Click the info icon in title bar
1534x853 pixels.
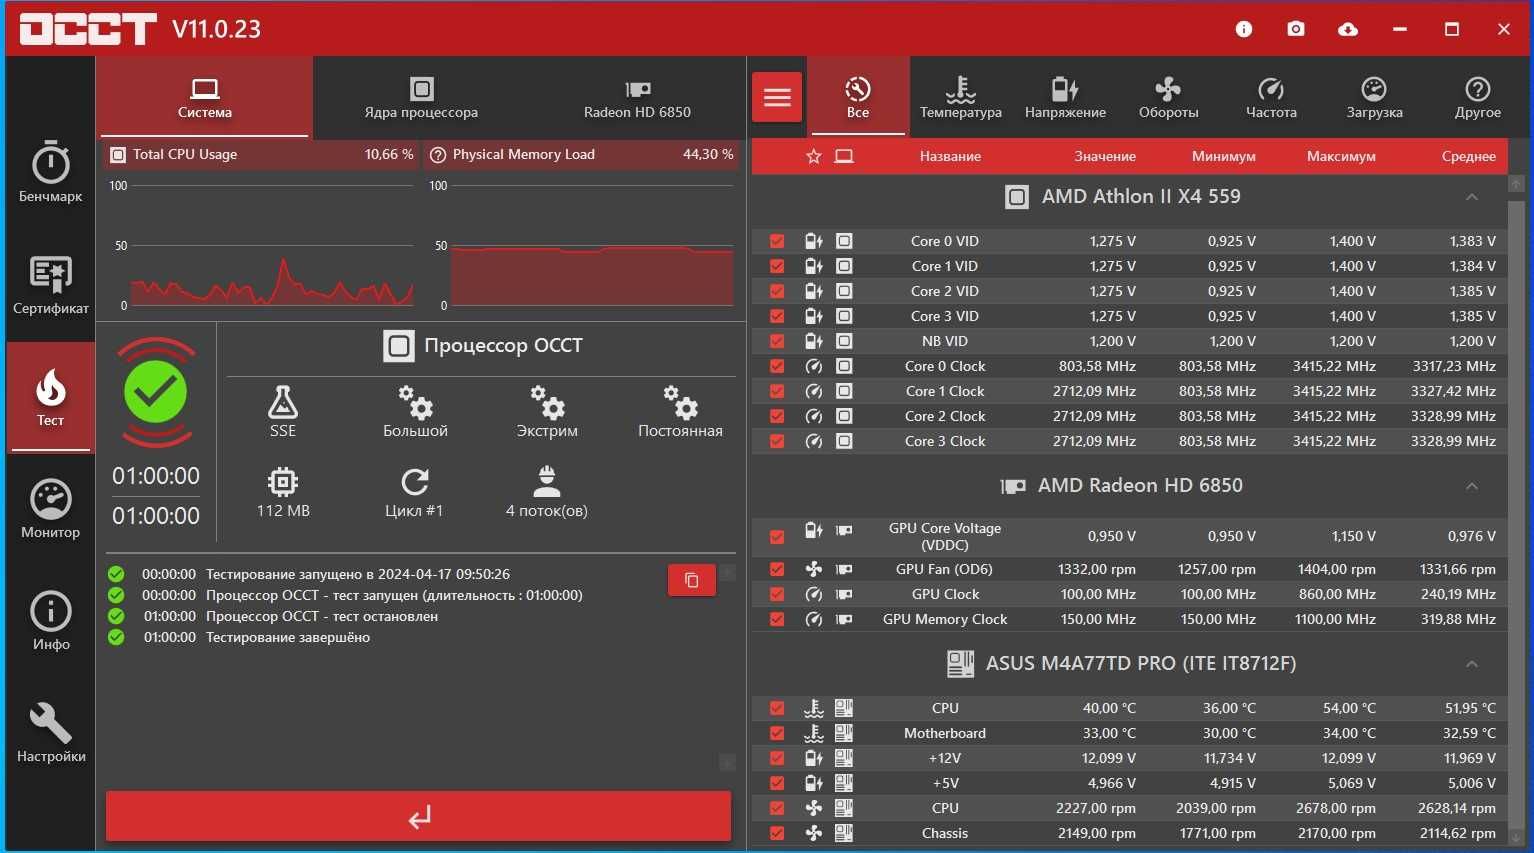click(x=1244, y=29)
